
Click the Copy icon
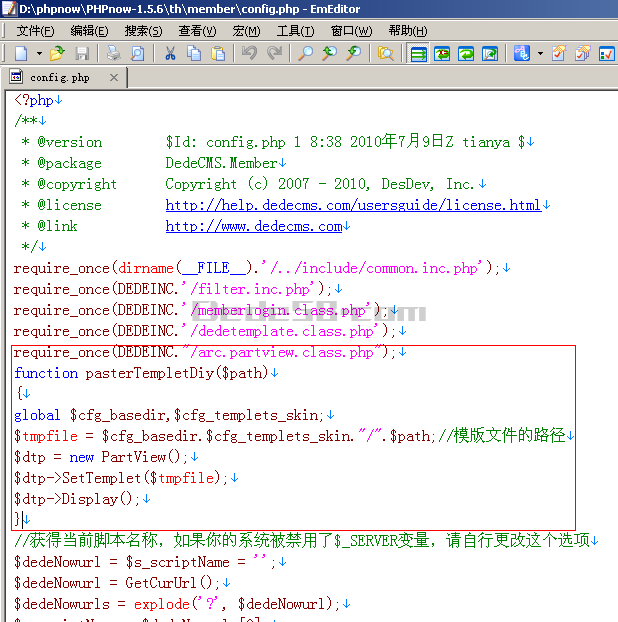tap(194, 53)
